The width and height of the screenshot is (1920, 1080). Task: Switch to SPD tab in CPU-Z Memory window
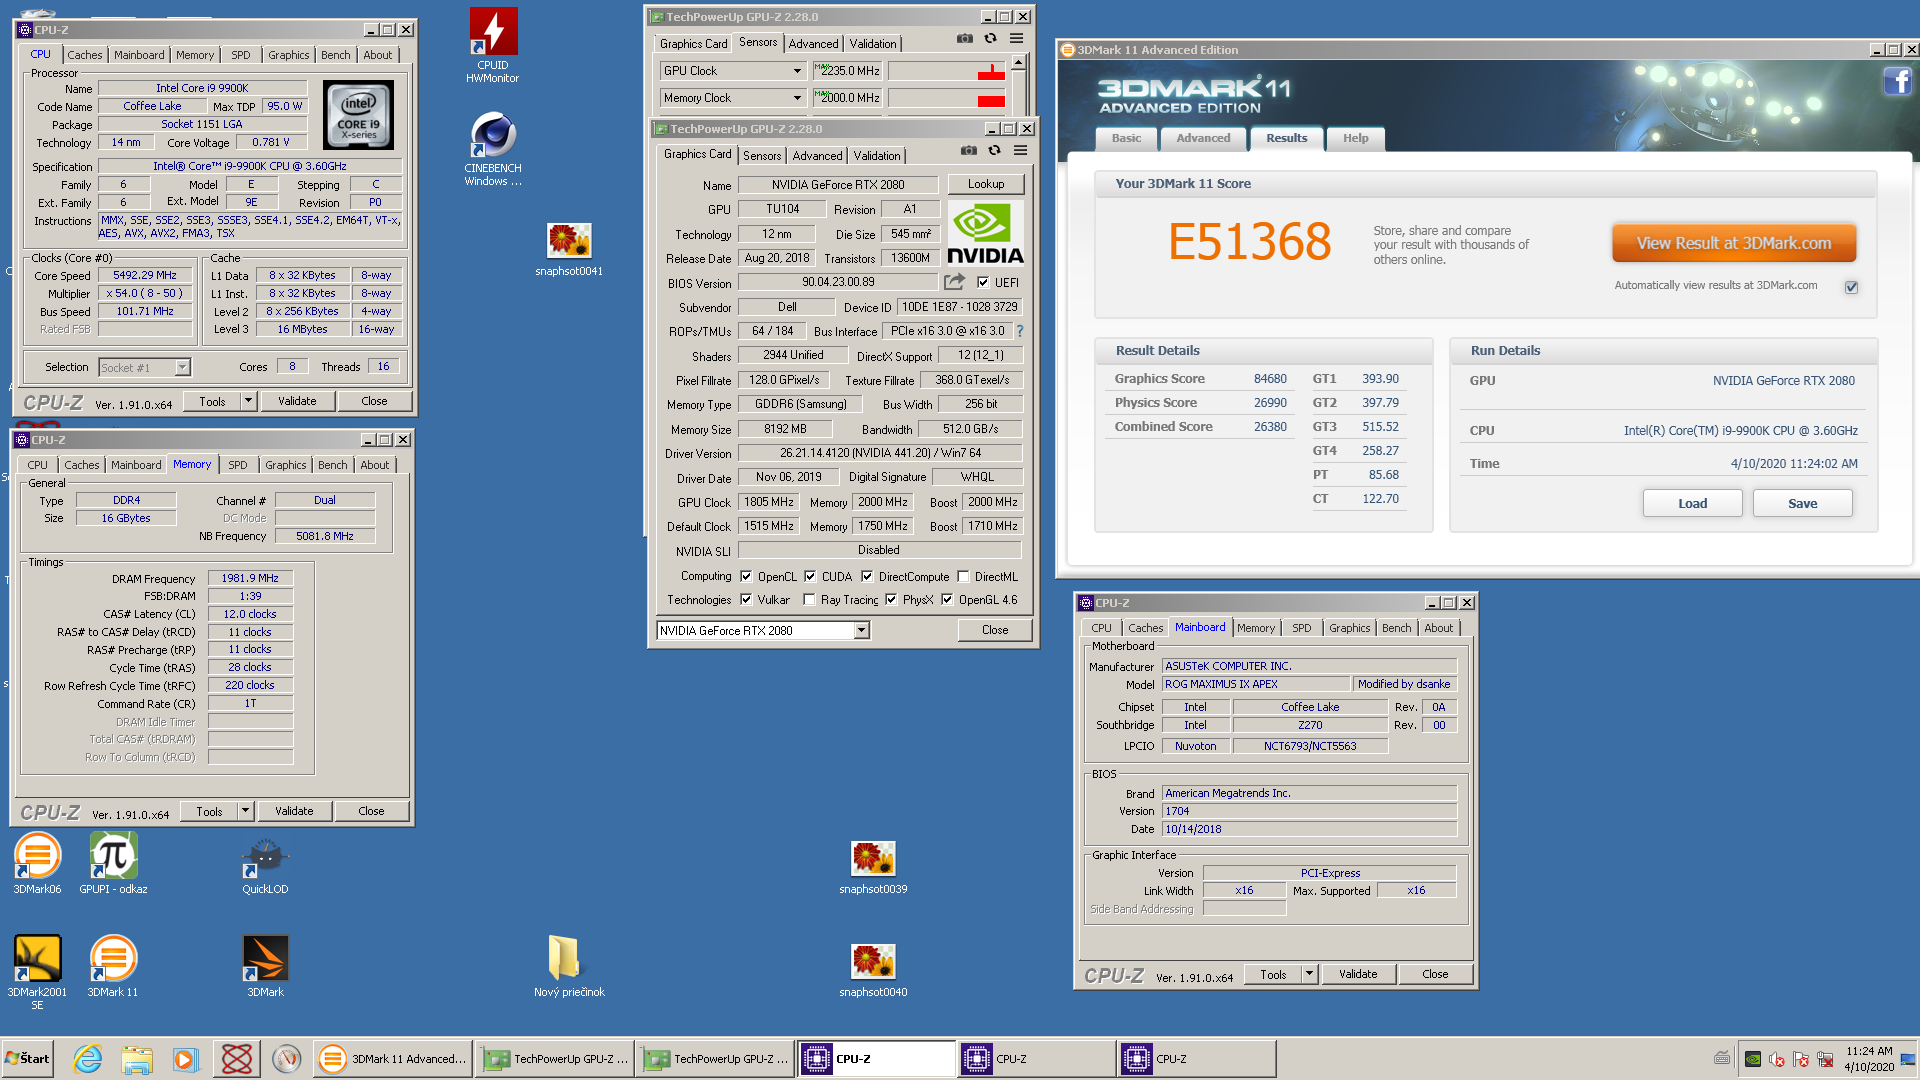pos(238,465)
